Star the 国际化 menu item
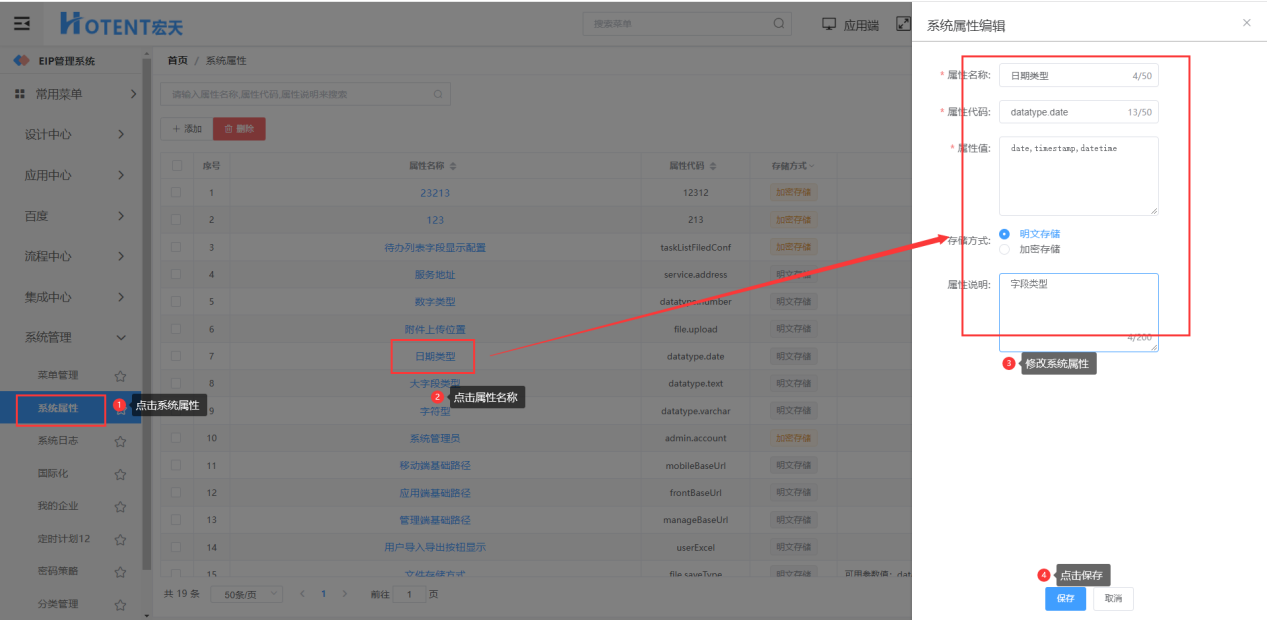Screen dimensions: 1267x620 tap(120, 474)
